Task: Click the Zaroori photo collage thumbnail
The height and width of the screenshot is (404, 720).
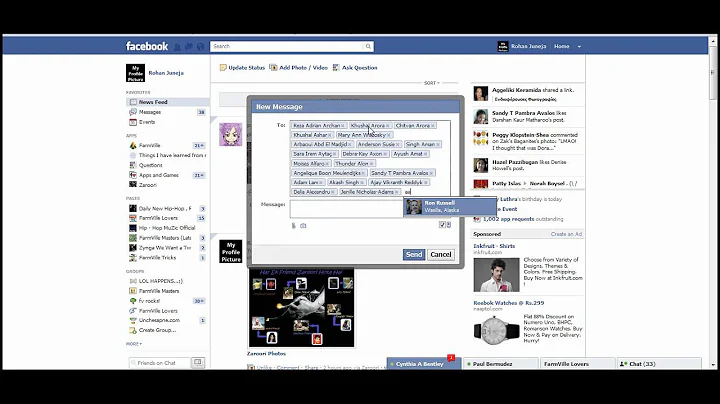Action: (302, 308)
